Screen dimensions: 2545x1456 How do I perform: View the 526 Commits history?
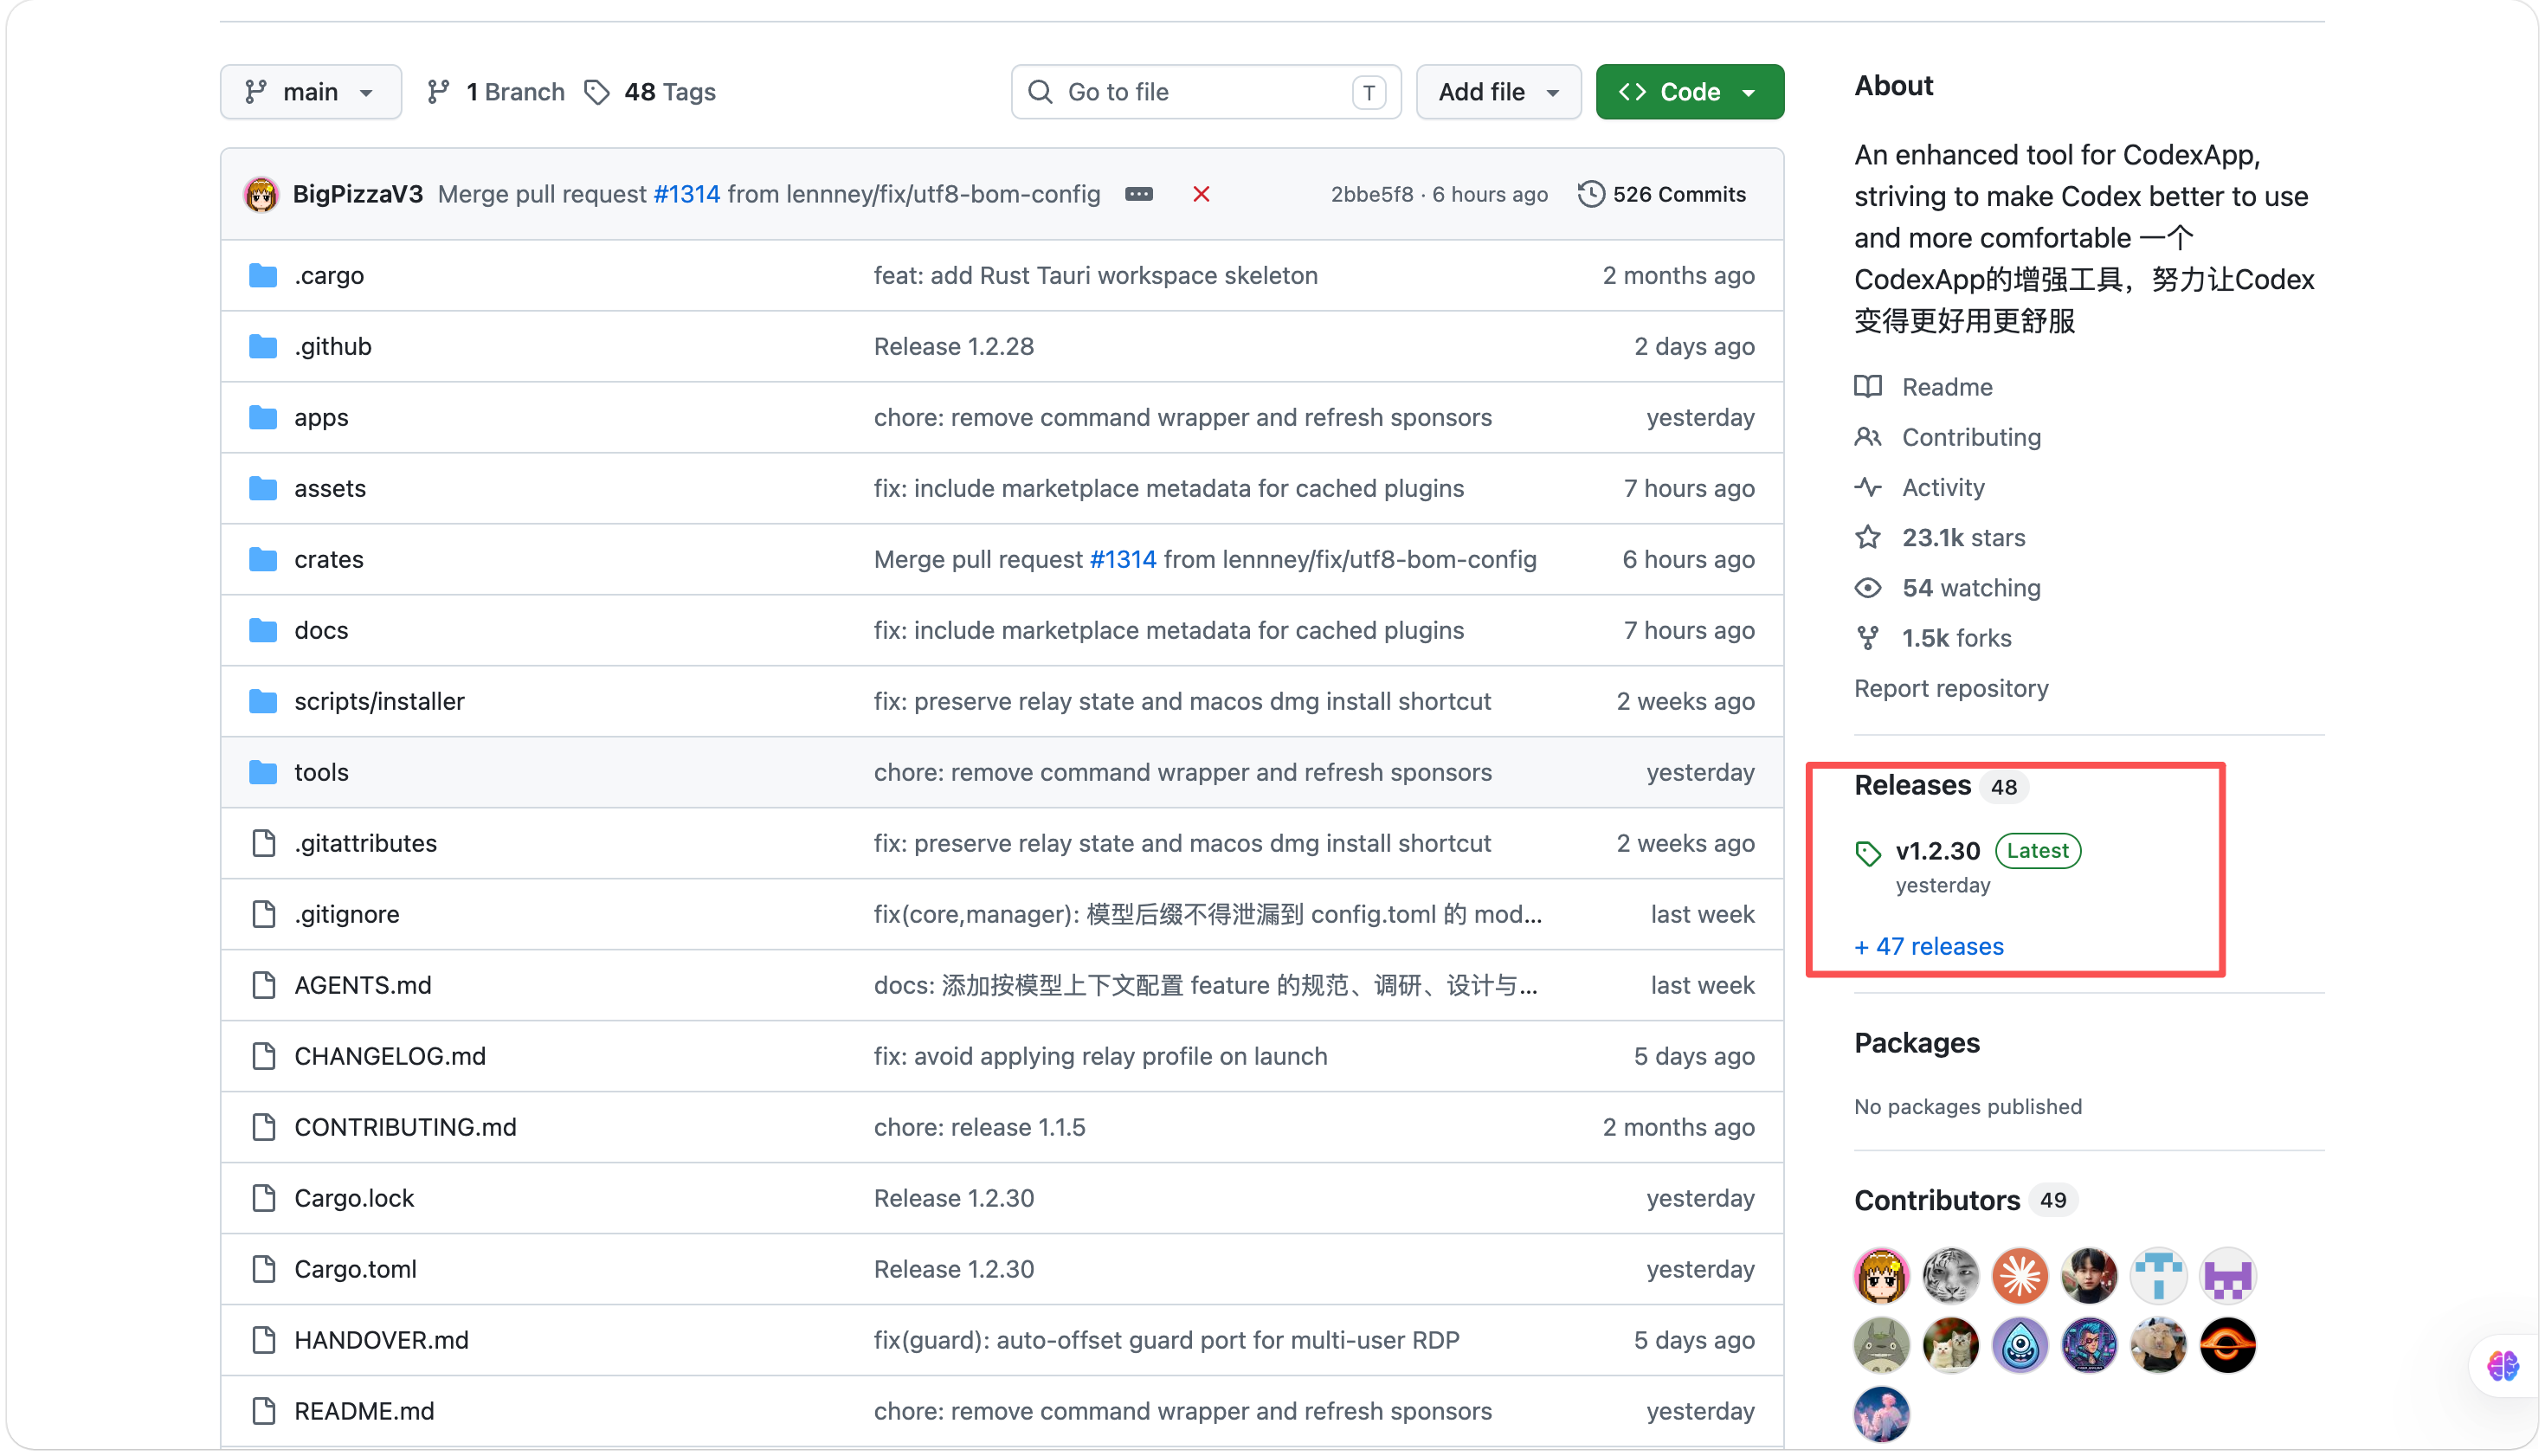coord(1662,194)
